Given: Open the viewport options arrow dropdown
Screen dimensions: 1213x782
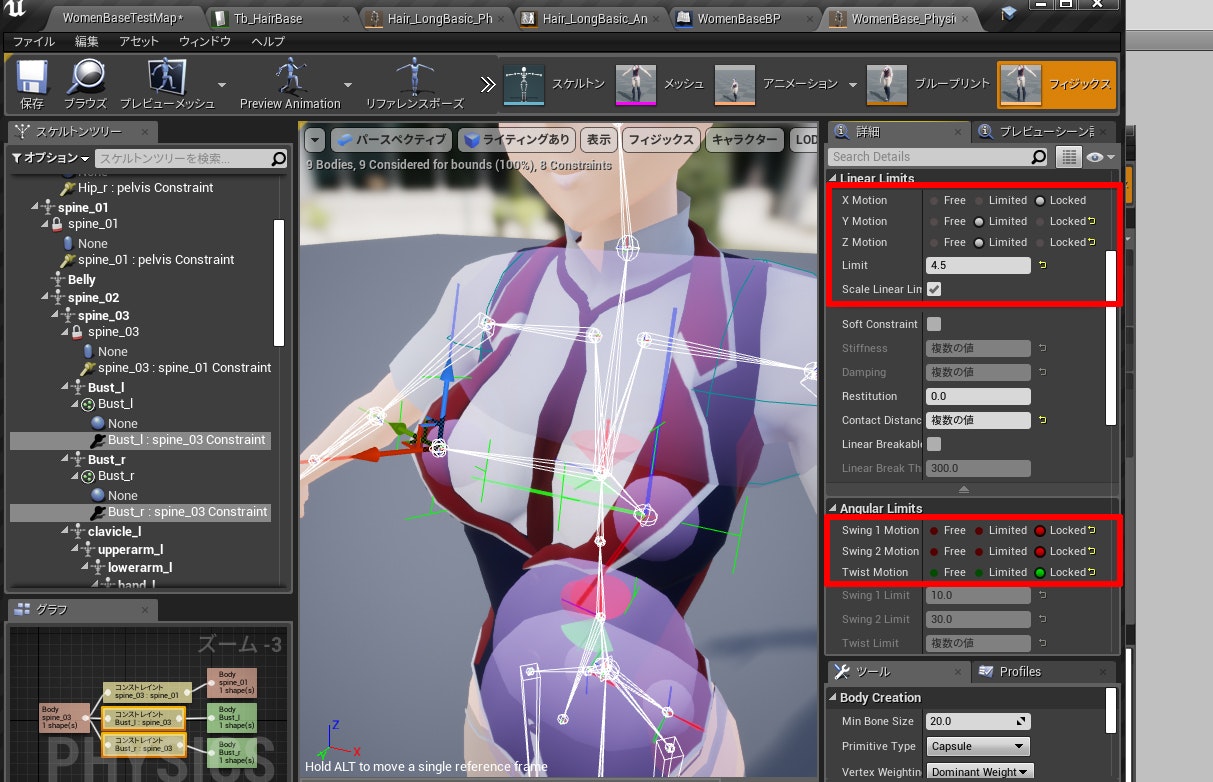Looking at the screenshot, I should click(315, 140).
